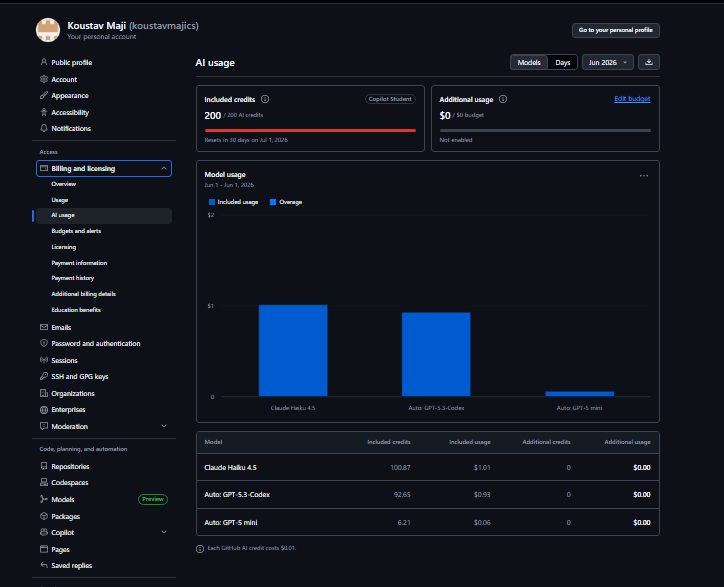Click the Moderation report icon

pos(44,426)
